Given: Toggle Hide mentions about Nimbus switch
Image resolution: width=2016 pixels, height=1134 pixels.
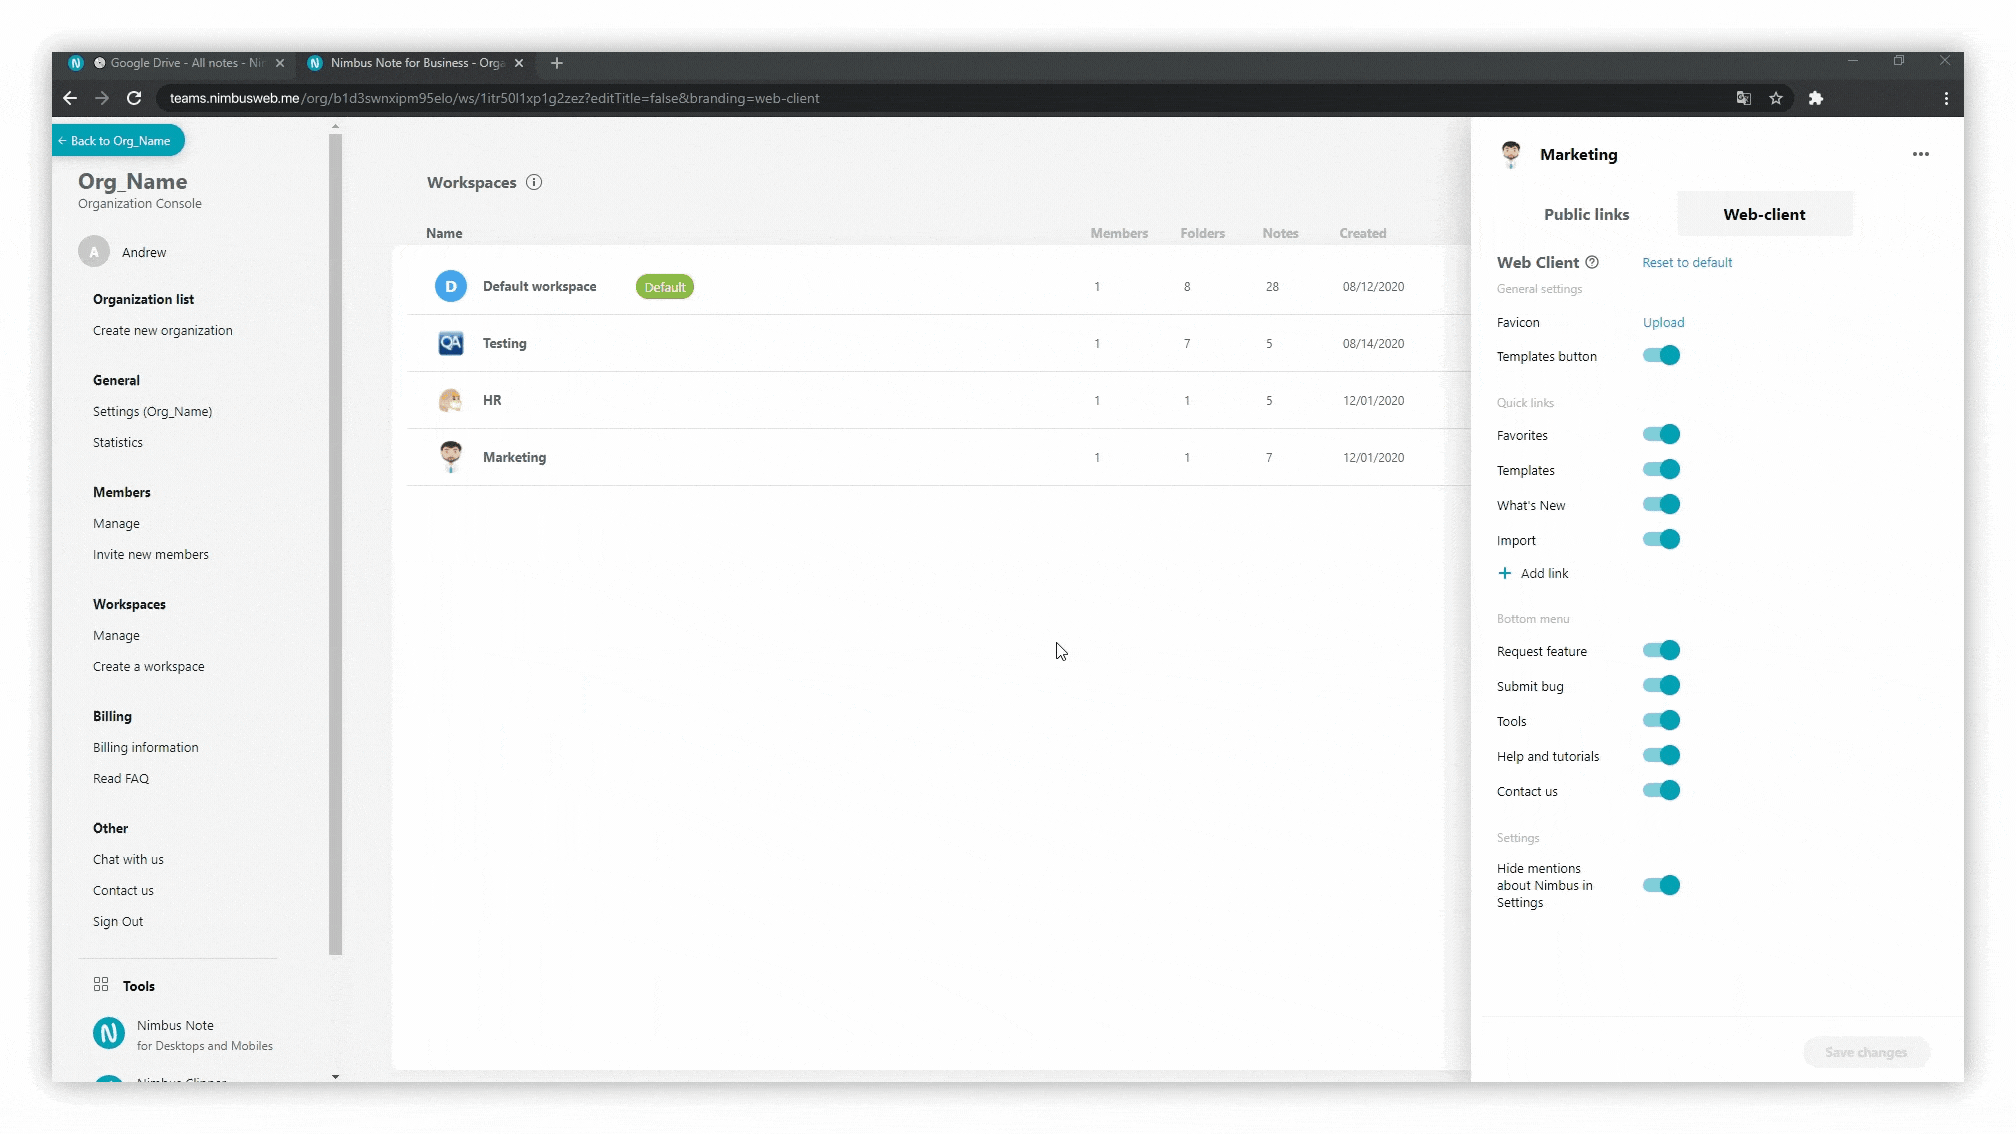Looking at the screenshot, I should pyautogui.click(x=1661, y=885).
